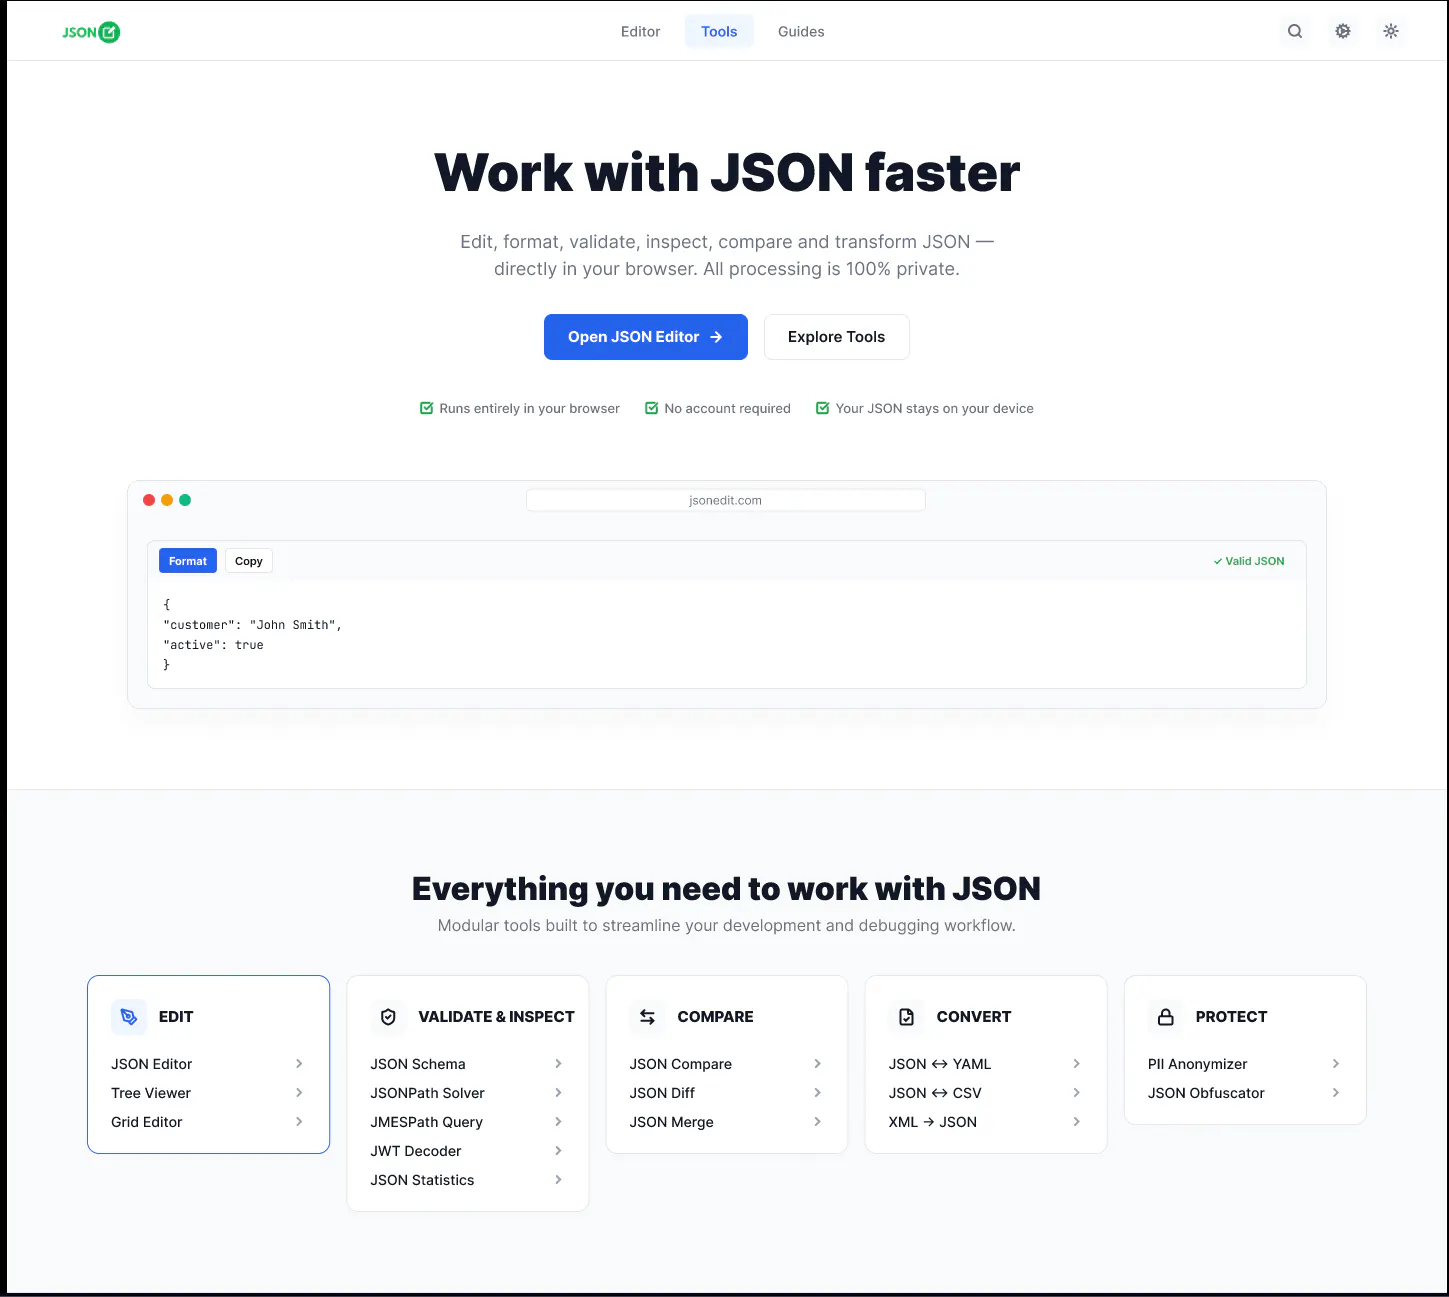Click inside the JSON code sample area
Screen dimensions: 1449x1297
tap(726, 634)
